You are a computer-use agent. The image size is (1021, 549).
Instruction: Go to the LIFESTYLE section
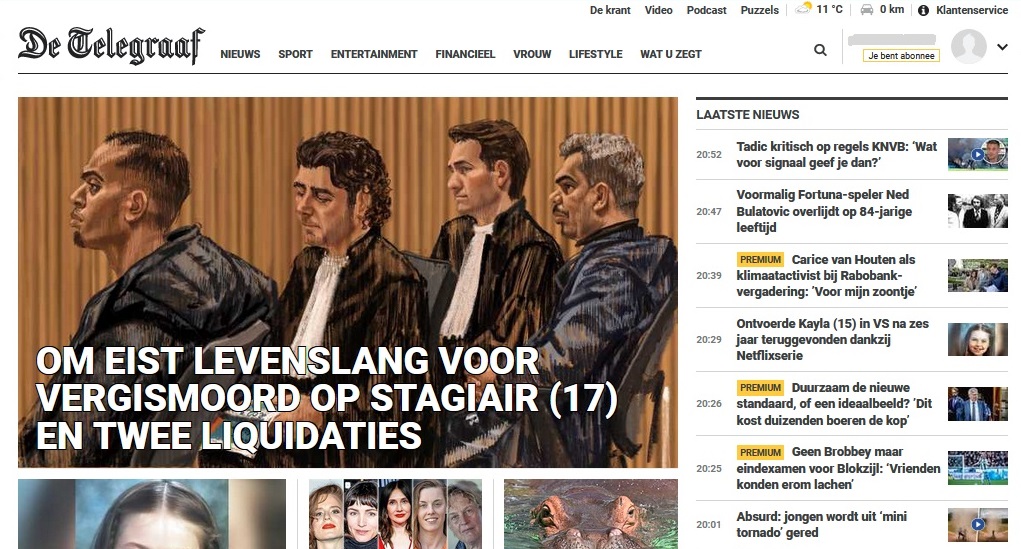click(596, 54)
